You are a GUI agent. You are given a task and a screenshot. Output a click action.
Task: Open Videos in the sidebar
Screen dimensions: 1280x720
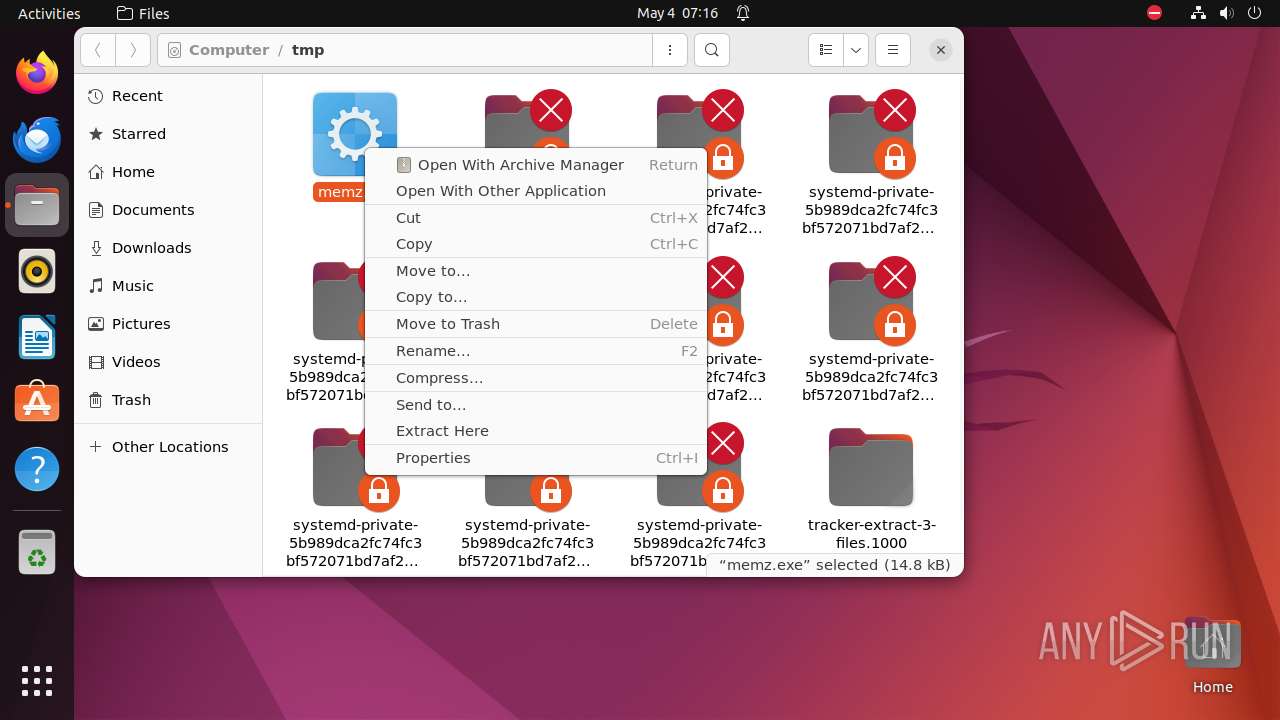coord(169,362)
